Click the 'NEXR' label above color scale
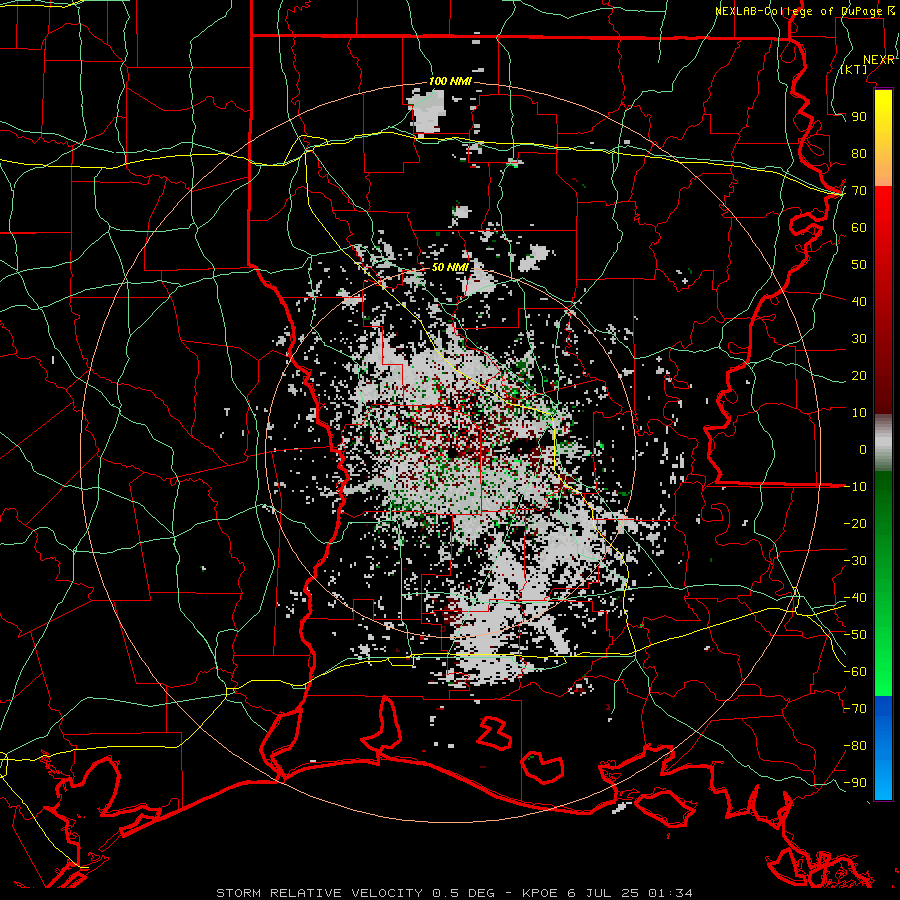Image resolution: width=900 pixels, height=900 pixels. coord(879,60)
